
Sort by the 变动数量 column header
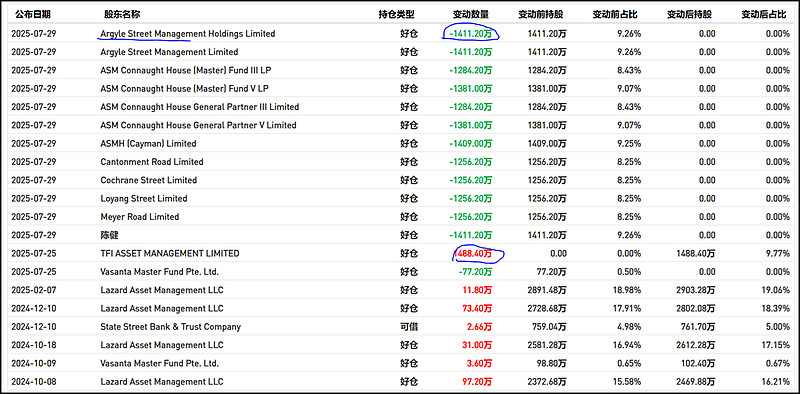point(470,15)
